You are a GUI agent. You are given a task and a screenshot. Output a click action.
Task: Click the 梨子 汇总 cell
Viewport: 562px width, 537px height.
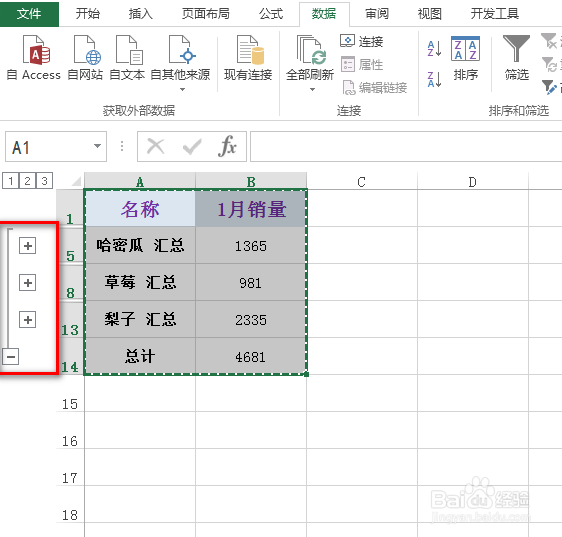(x=140, y=319)
